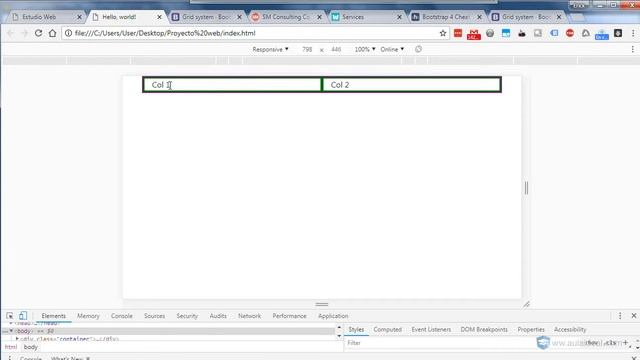
Task: Click the body breadcrumb in DevTools
Action: [x=31, y=347]
